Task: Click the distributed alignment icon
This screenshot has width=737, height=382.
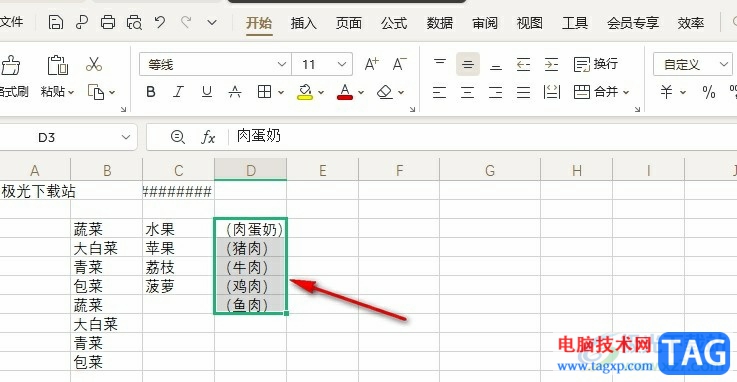Action: [x=552, y=92]
